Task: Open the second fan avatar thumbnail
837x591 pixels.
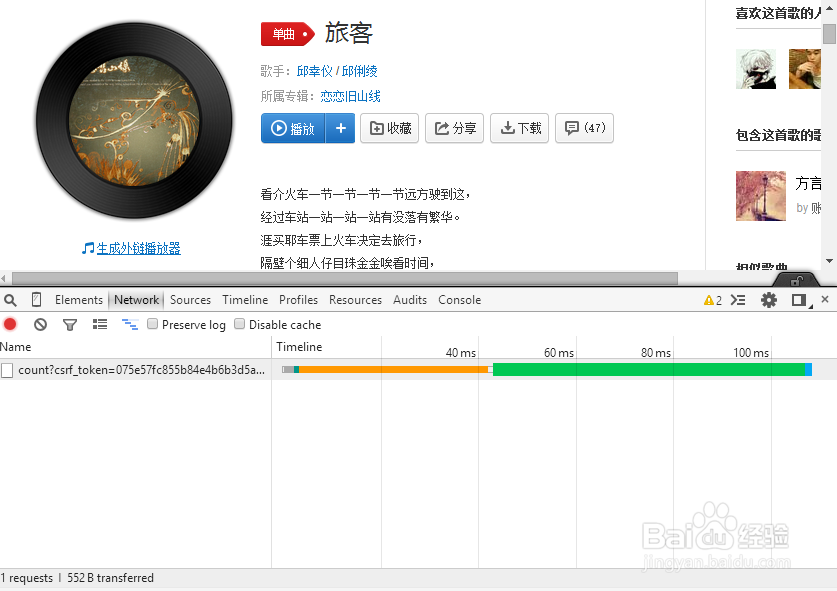Action: point(805,69)
